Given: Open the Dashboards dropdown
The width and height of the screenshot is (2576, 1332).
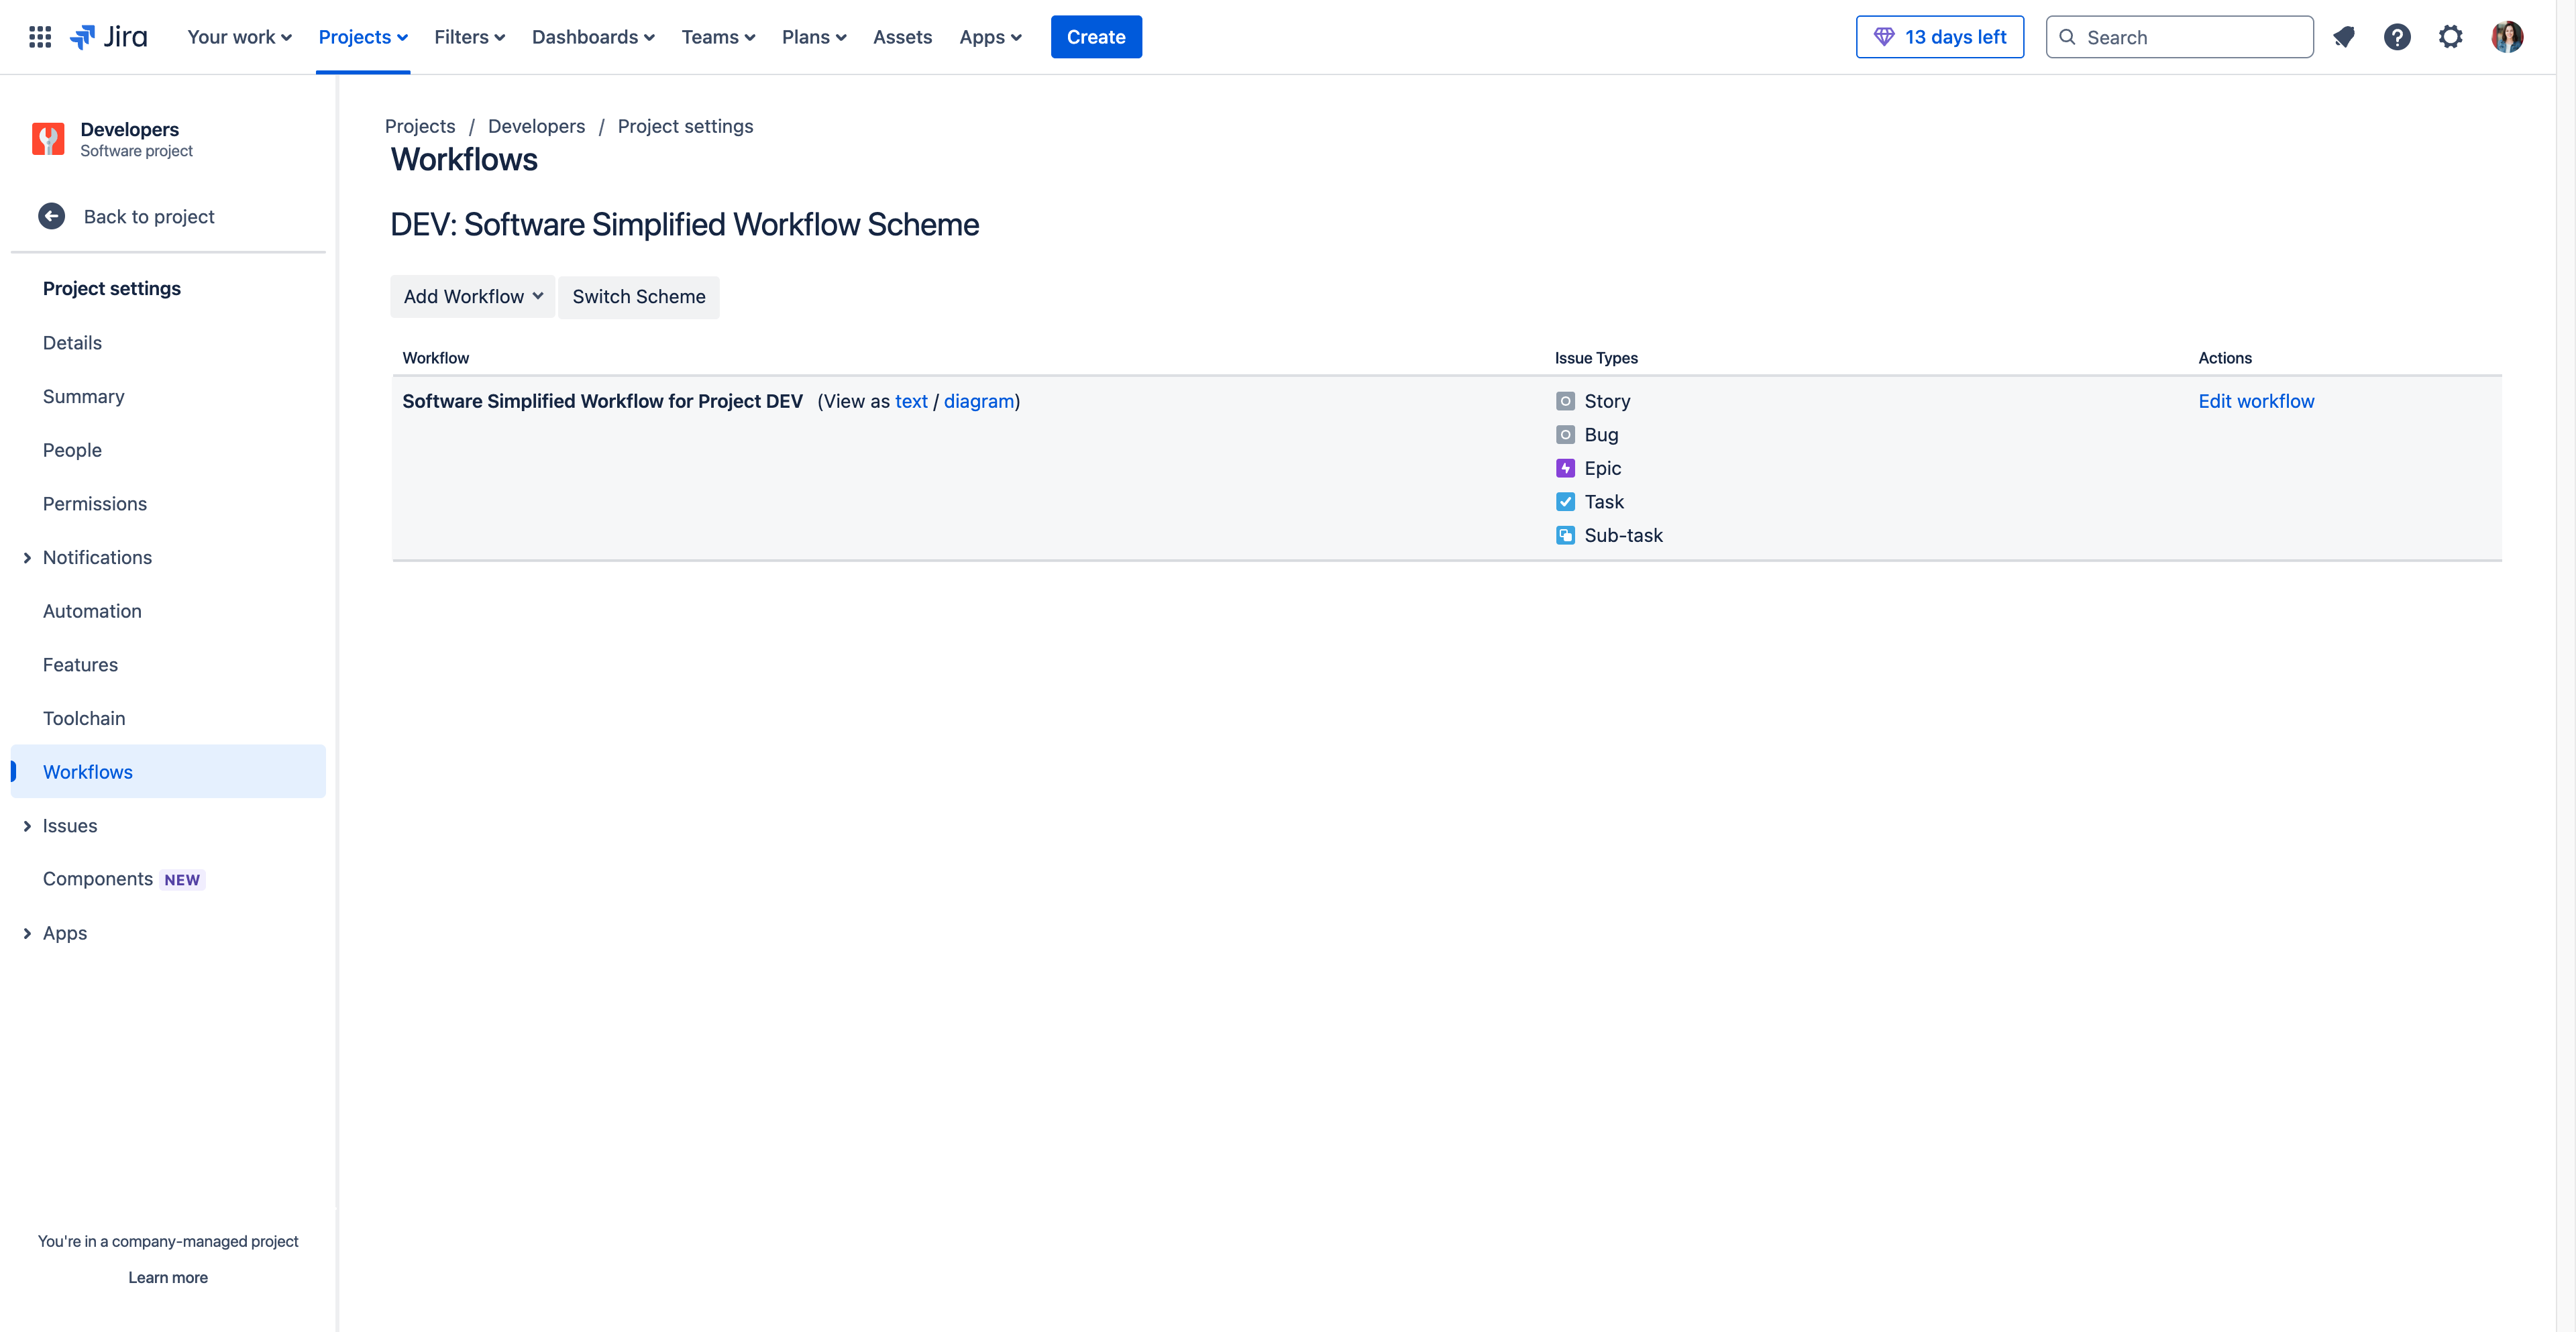Looking at the screenshot, I should coord(593,37).
